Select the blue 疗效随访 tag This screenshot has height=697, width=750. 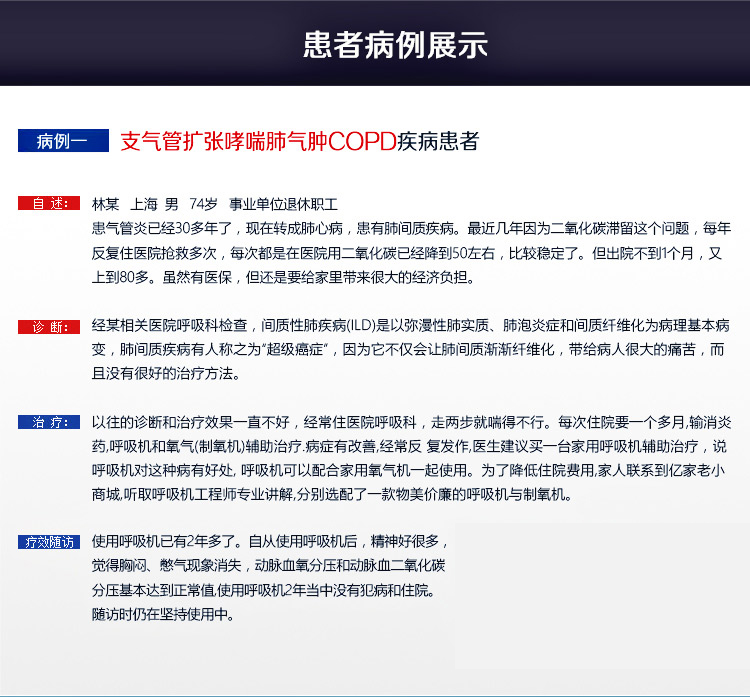[49, 542]
